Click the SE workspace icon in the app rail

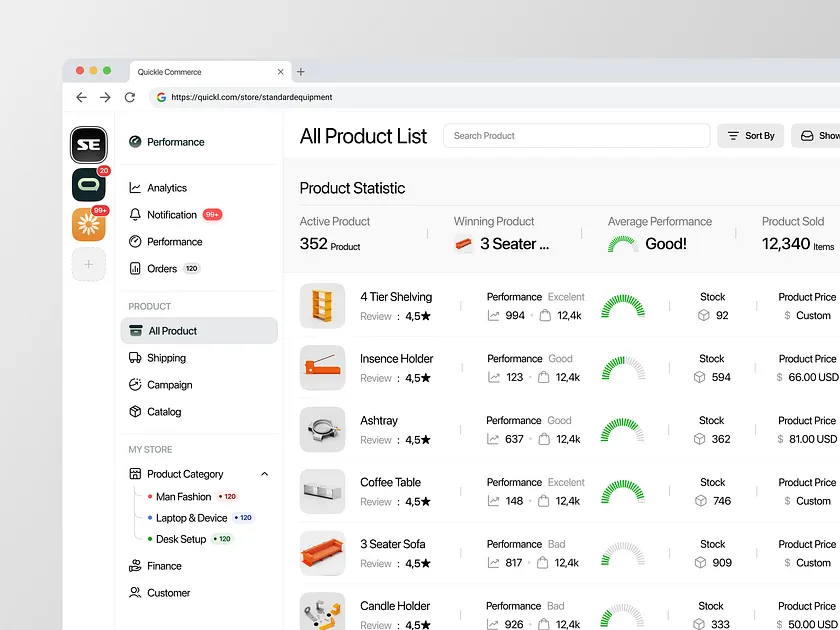pos(88,145)
